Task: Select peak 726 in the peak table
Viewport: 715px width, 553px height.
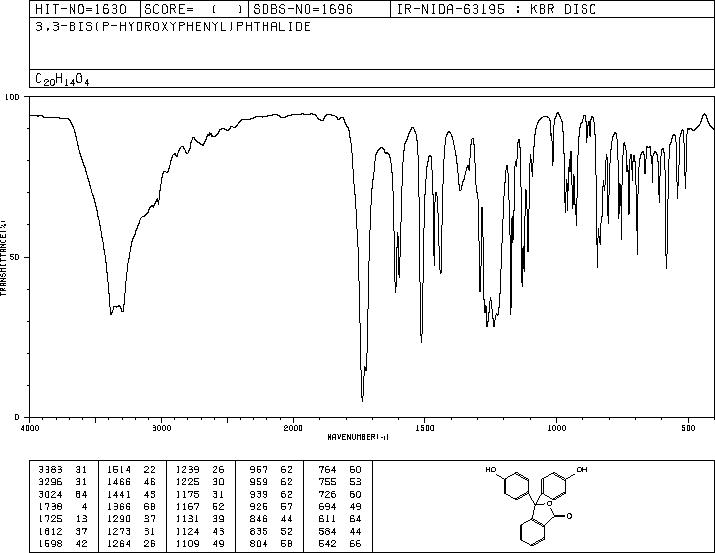Action: click(327, 494)
